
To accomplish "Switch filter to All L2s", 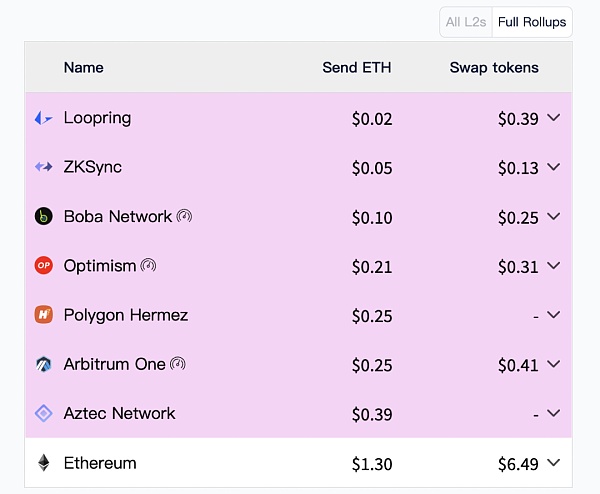I will (x=466, y=22).
